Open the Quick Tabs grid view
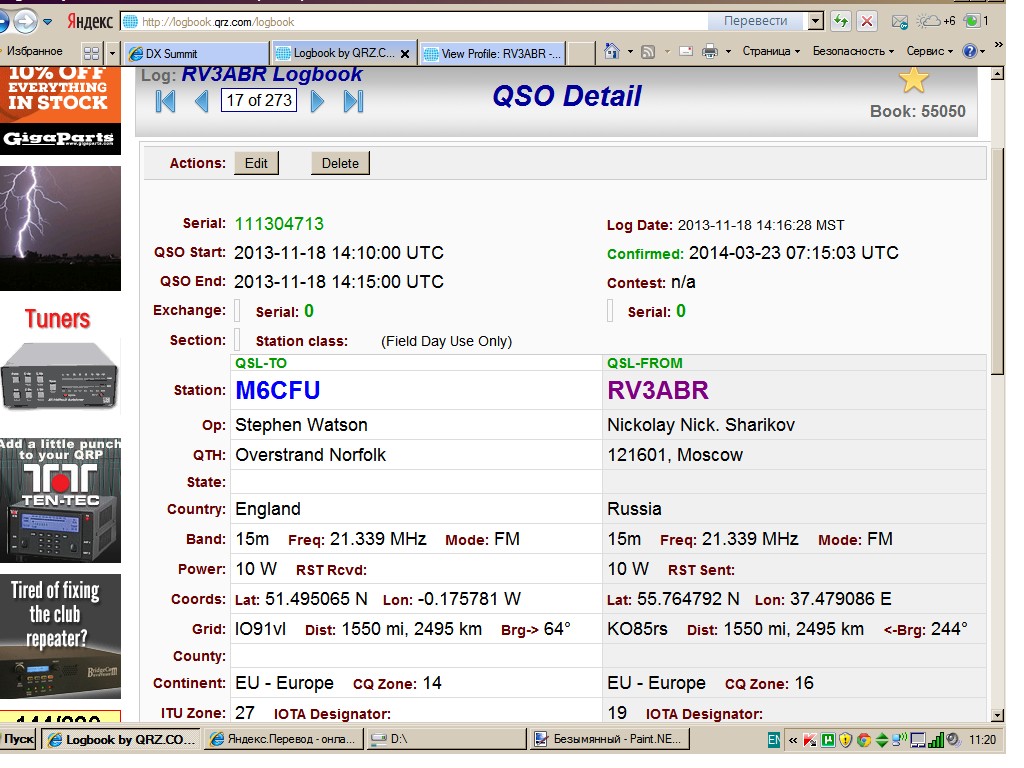 (x=92, y=53)
